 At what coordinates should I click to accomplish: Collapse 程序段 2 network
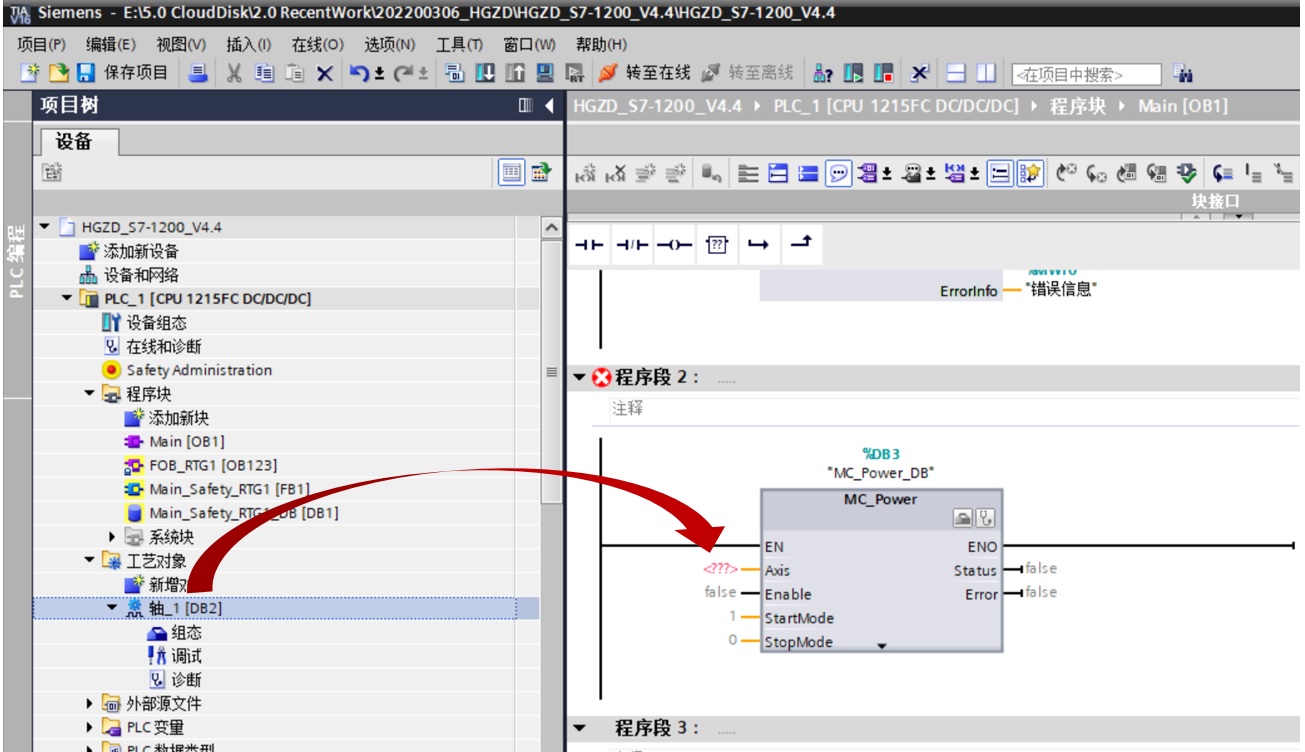point(580,378)
